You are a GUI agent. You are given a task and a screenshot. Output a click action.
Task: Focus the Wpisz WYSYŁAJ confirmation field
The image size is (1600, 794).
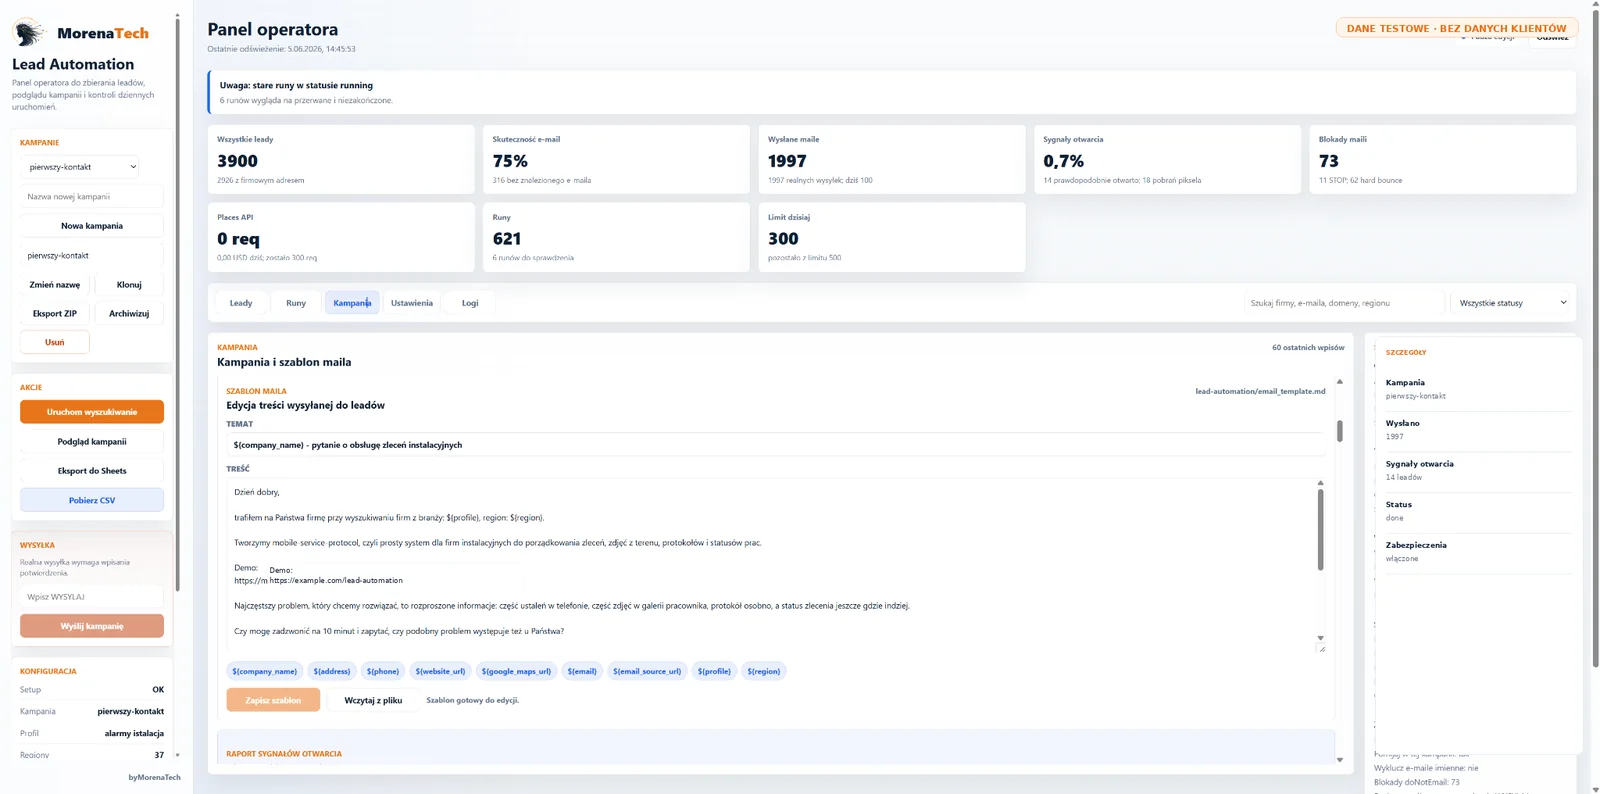[92, 597]
